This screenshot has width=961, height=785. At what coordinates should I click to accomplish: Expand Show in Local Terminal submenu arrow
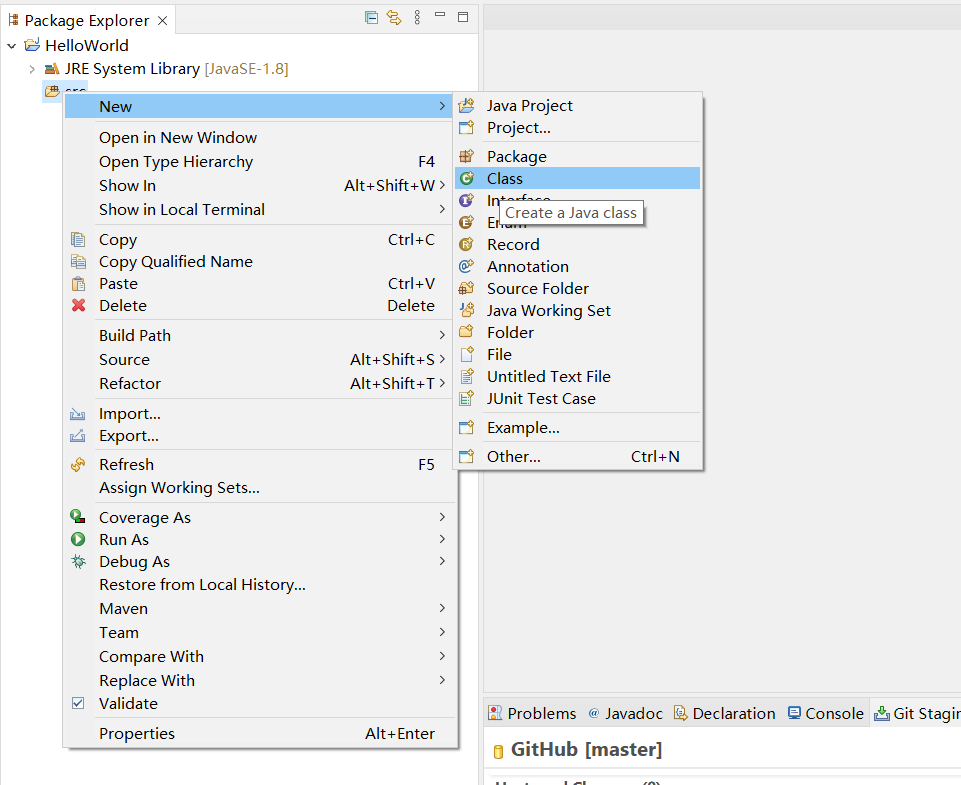pos(442,209)
